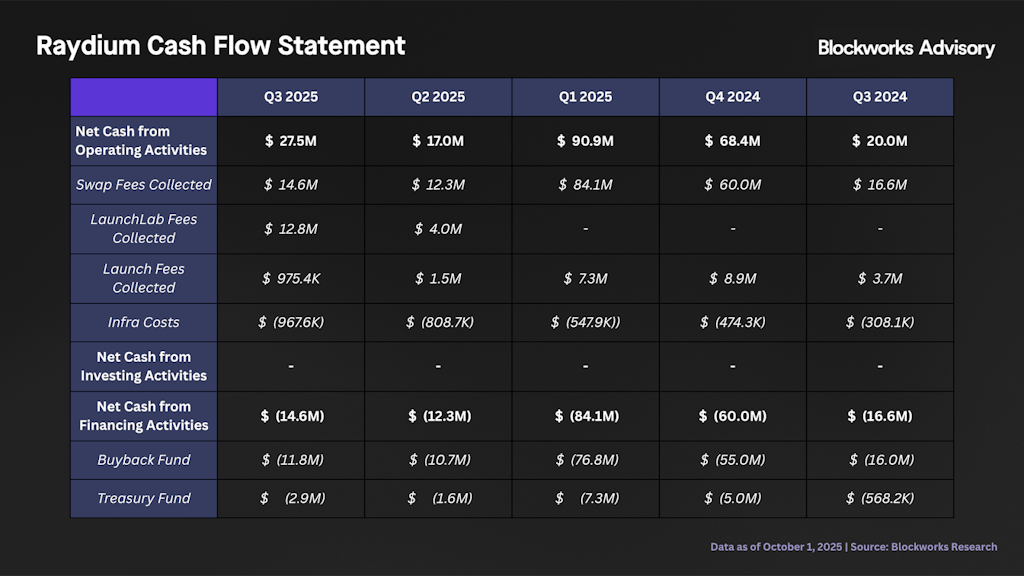The image size is (1024, 576).
Task: Click the Swap Fees Collected row label
Action: coord(144,185)
